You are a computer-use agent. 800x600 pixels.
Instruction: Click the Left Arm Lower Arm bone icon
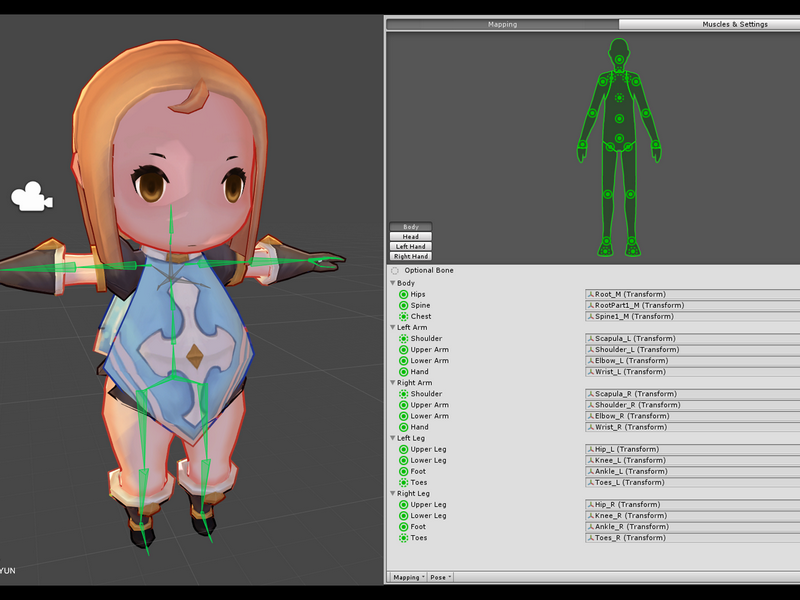[403, 361]
